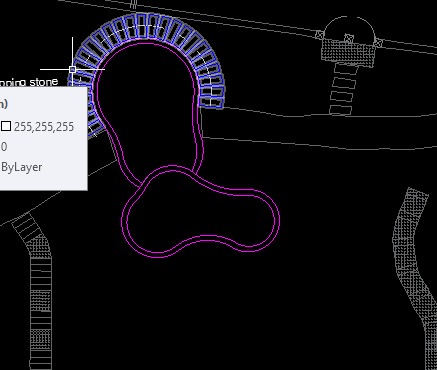Click the left crossed-square node on the semicircle

point(320,34)
